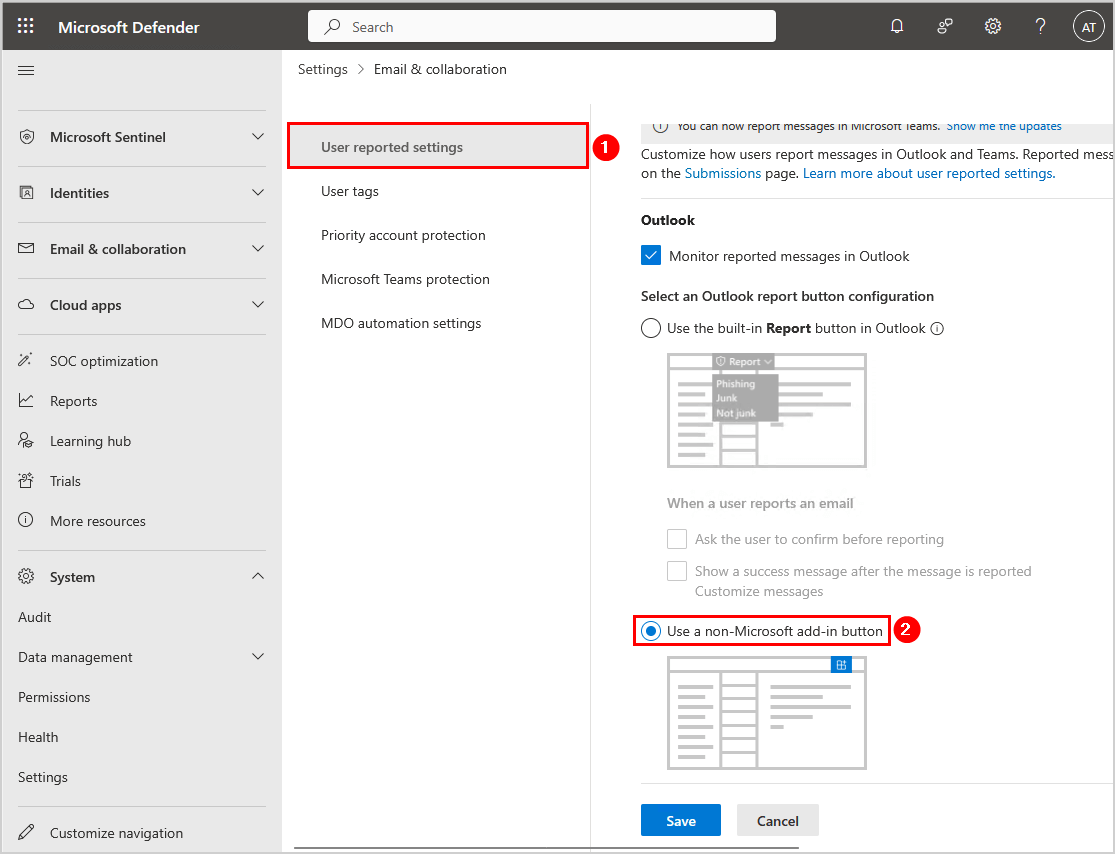
Task: Expand the Cloud apps chevron
Action: [258, 305]
